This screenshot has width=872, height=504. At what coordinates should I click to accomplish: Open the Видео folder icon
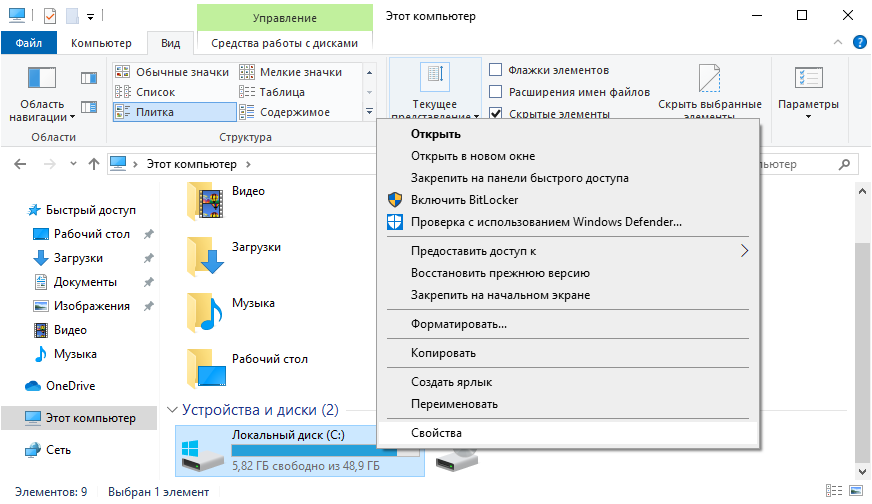point(207,202)
